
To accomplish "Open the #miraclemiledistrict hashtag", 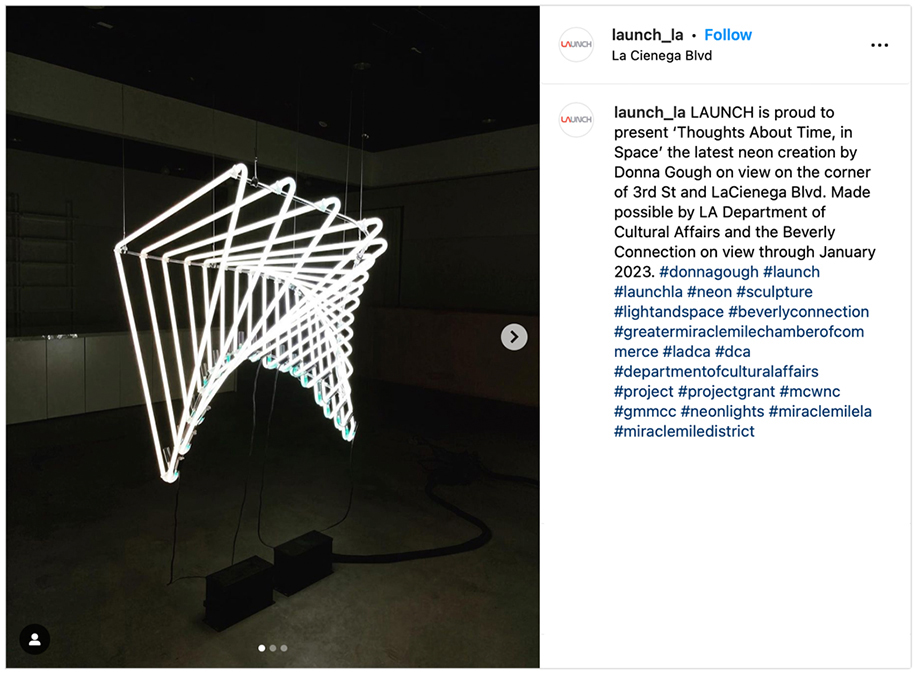I will 684,432.
